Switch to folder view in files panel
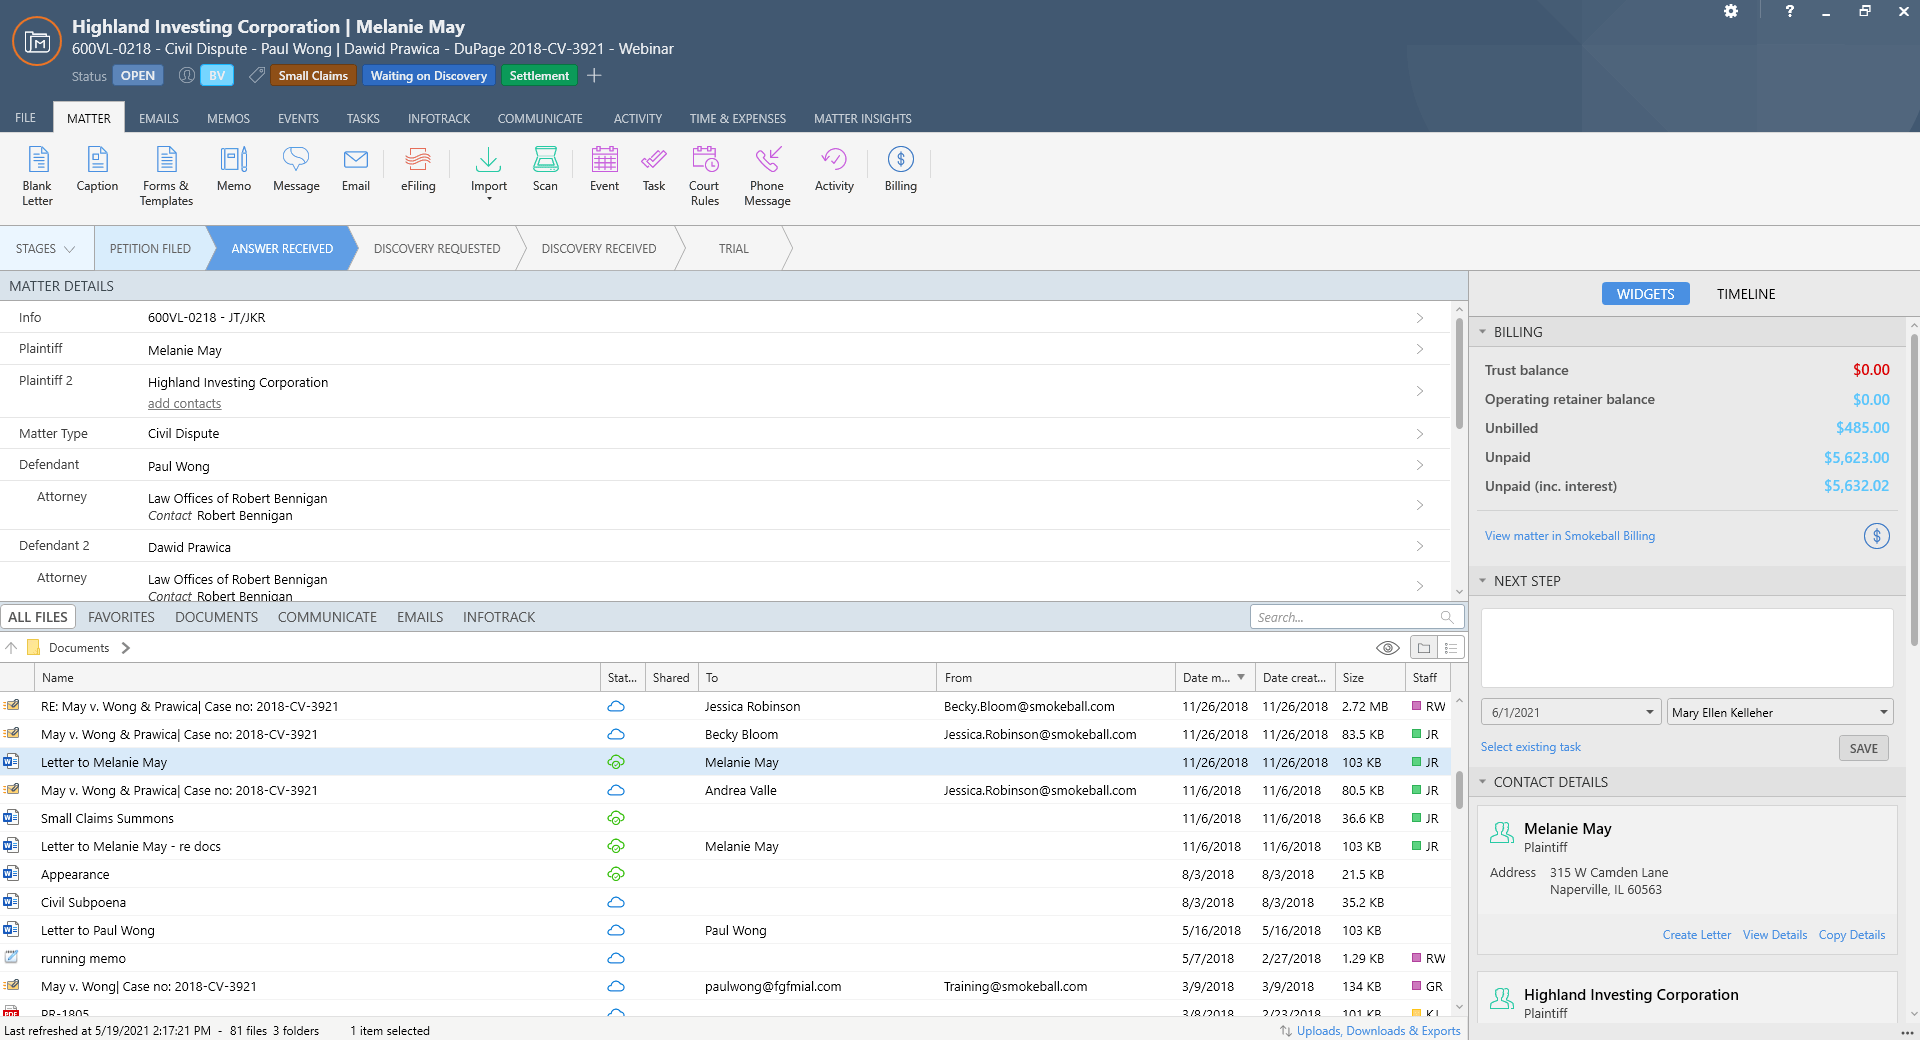Viewport: 1920px width, 1040px height. pos(1424,648)
